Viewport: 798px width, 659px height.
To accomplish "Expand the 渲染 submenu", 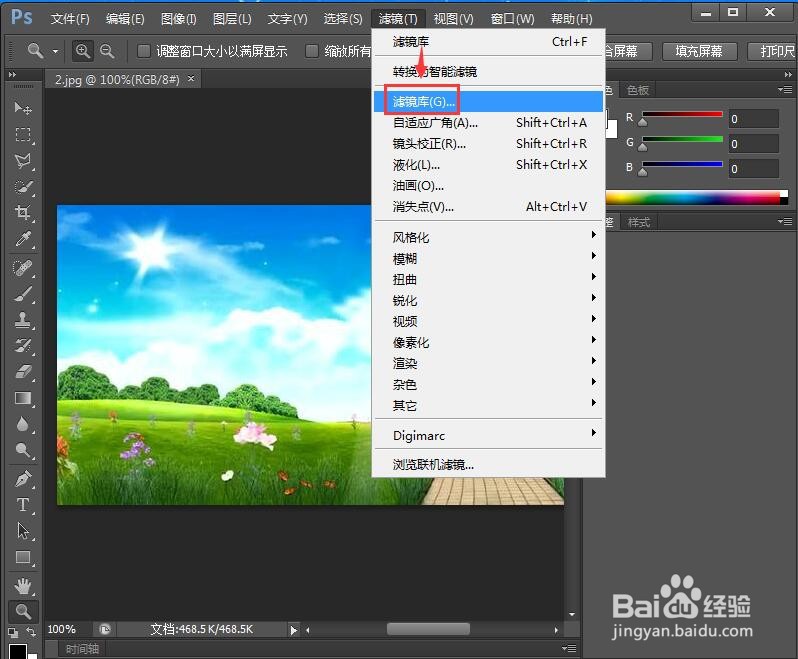I will [x=489, y=363].
